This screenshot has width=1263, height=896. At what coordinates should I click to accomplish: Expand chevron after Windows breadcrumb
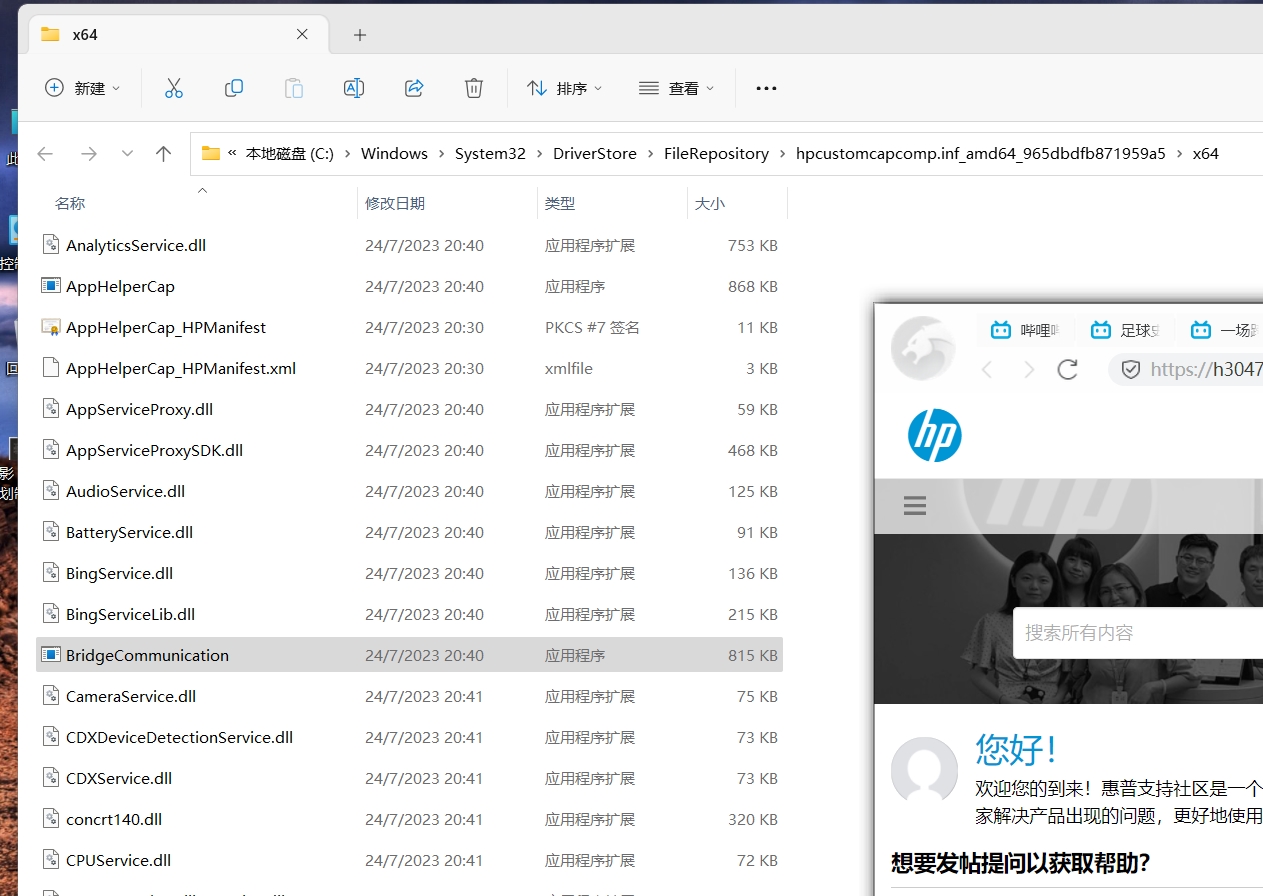[441, 153]
